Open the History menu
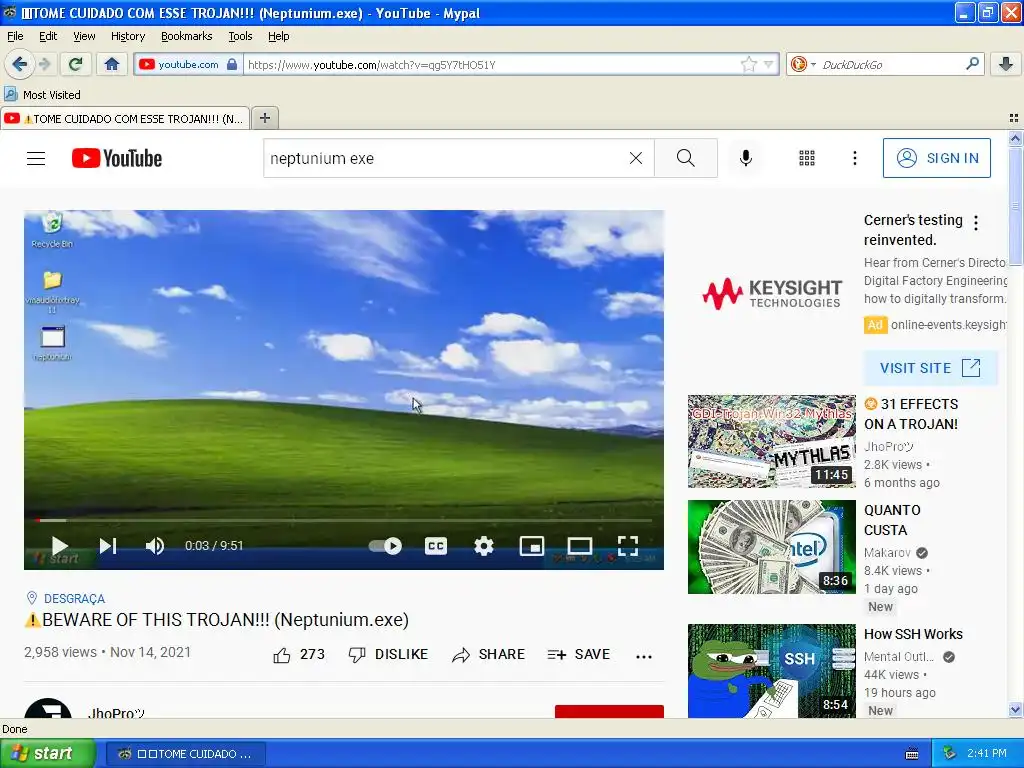Screen dimensions: 1024x768 (128, 36)
